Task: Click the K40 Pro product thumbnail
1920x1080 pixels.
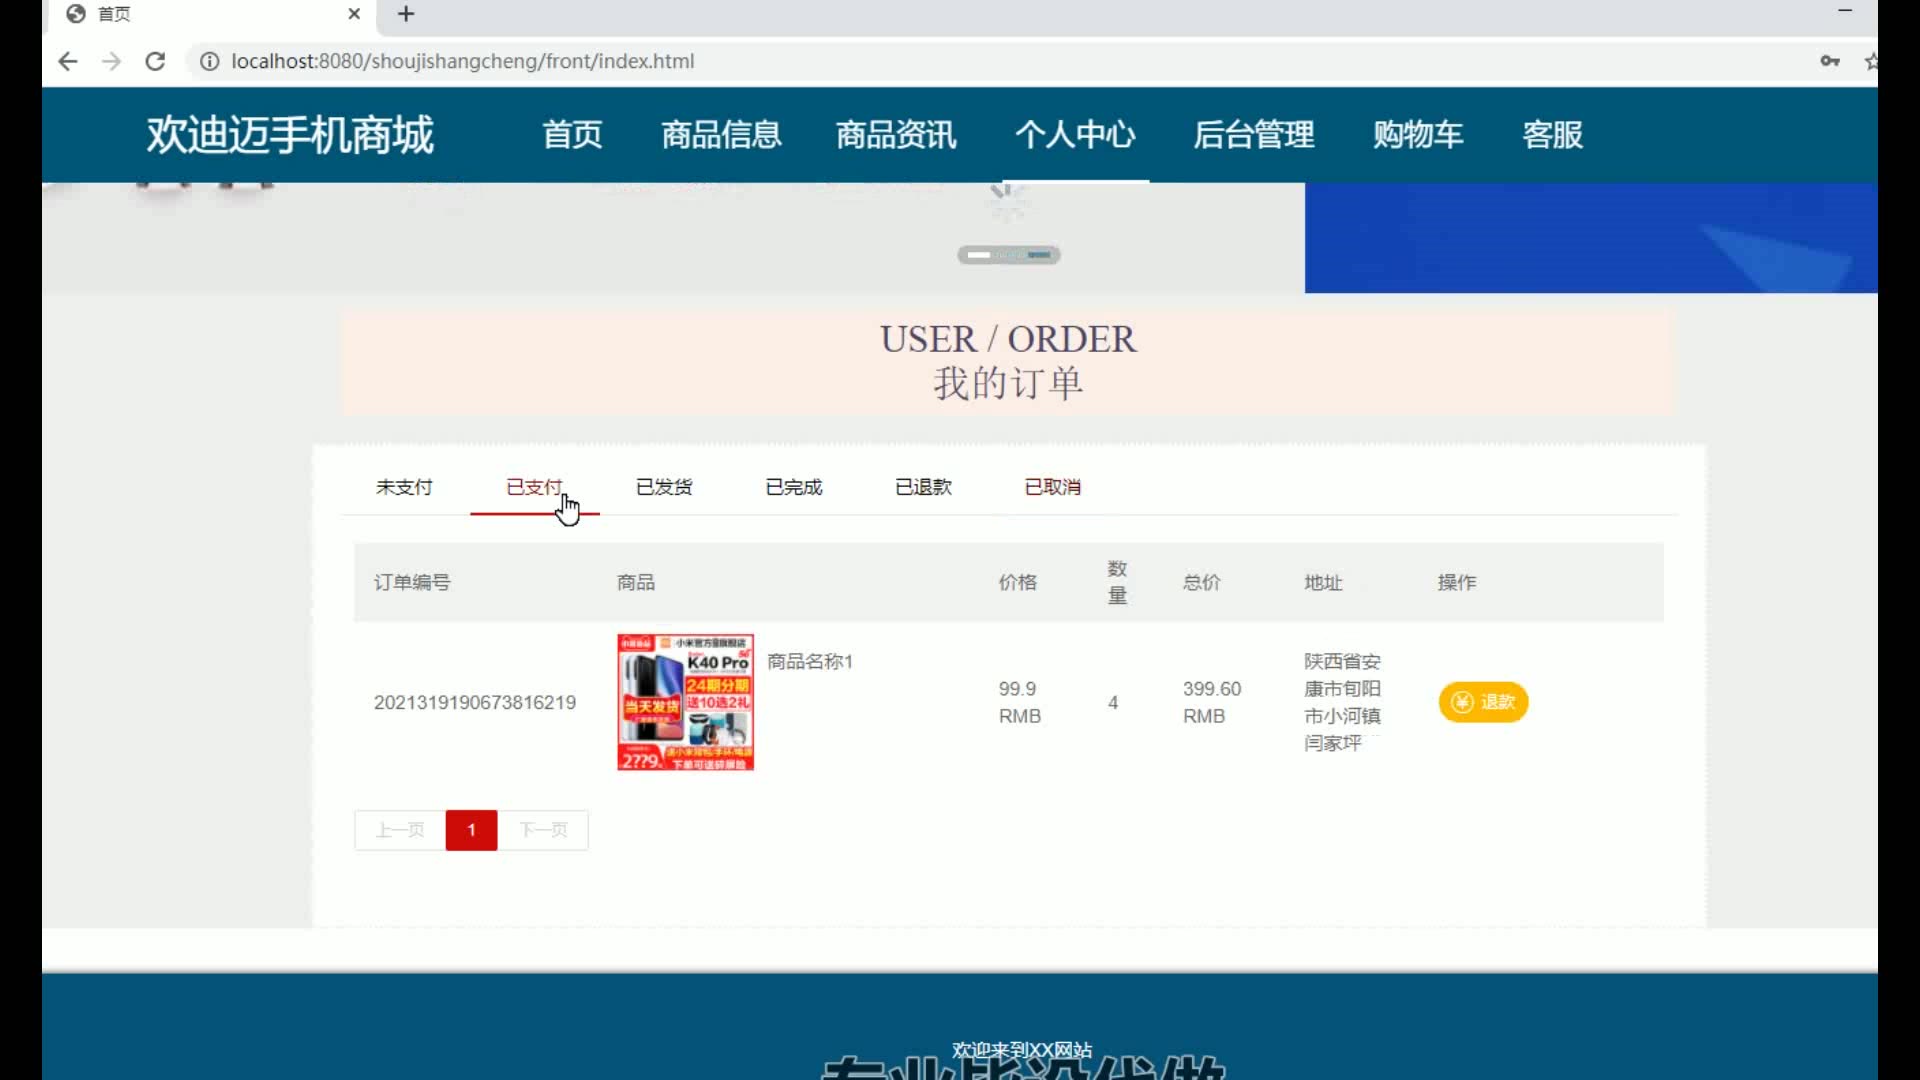Action: point(685,702)
